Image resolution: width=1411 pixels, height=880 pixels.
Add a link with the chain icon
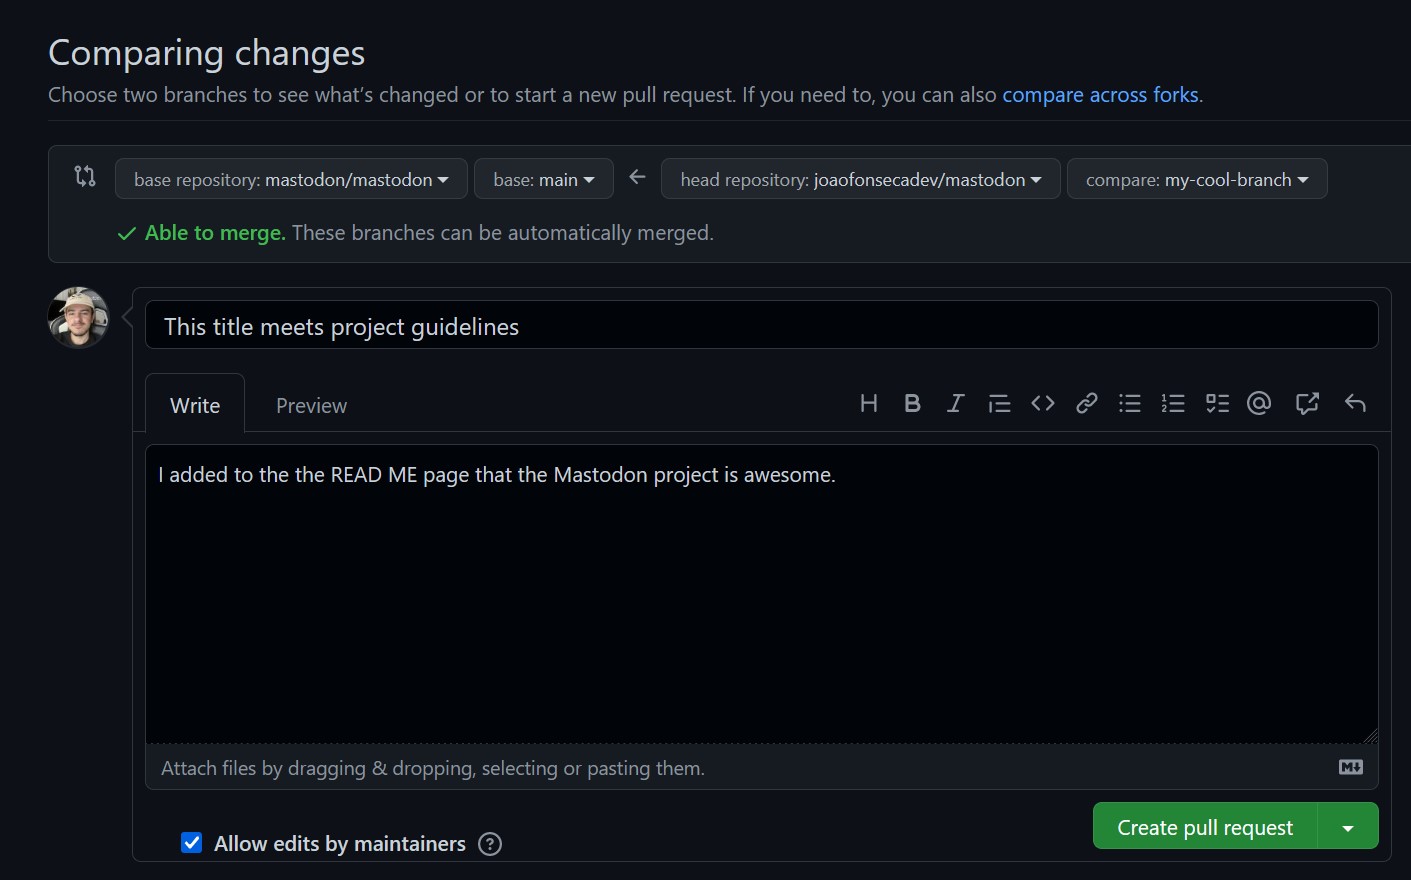coord(1086,403)
